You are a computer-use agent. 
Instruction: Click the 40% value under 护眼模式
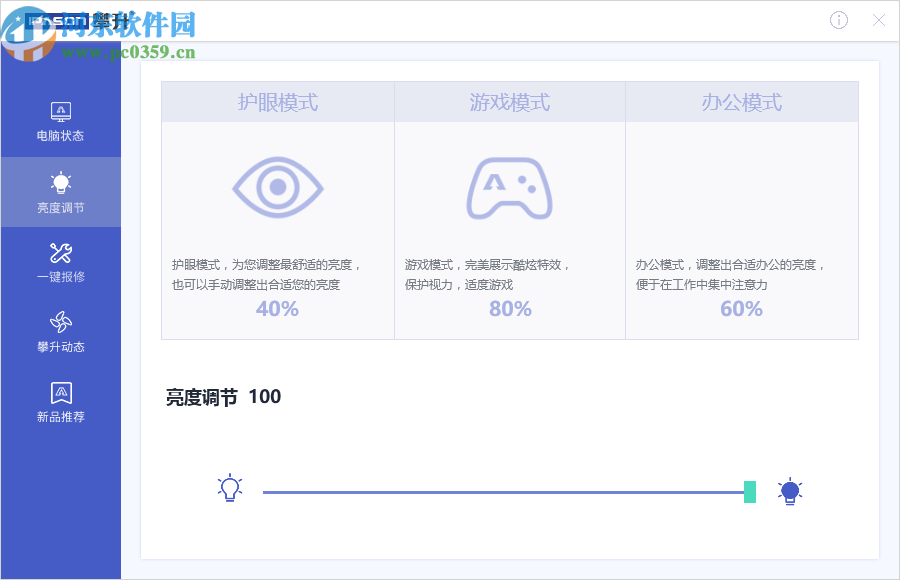click(x=276, y=309)
